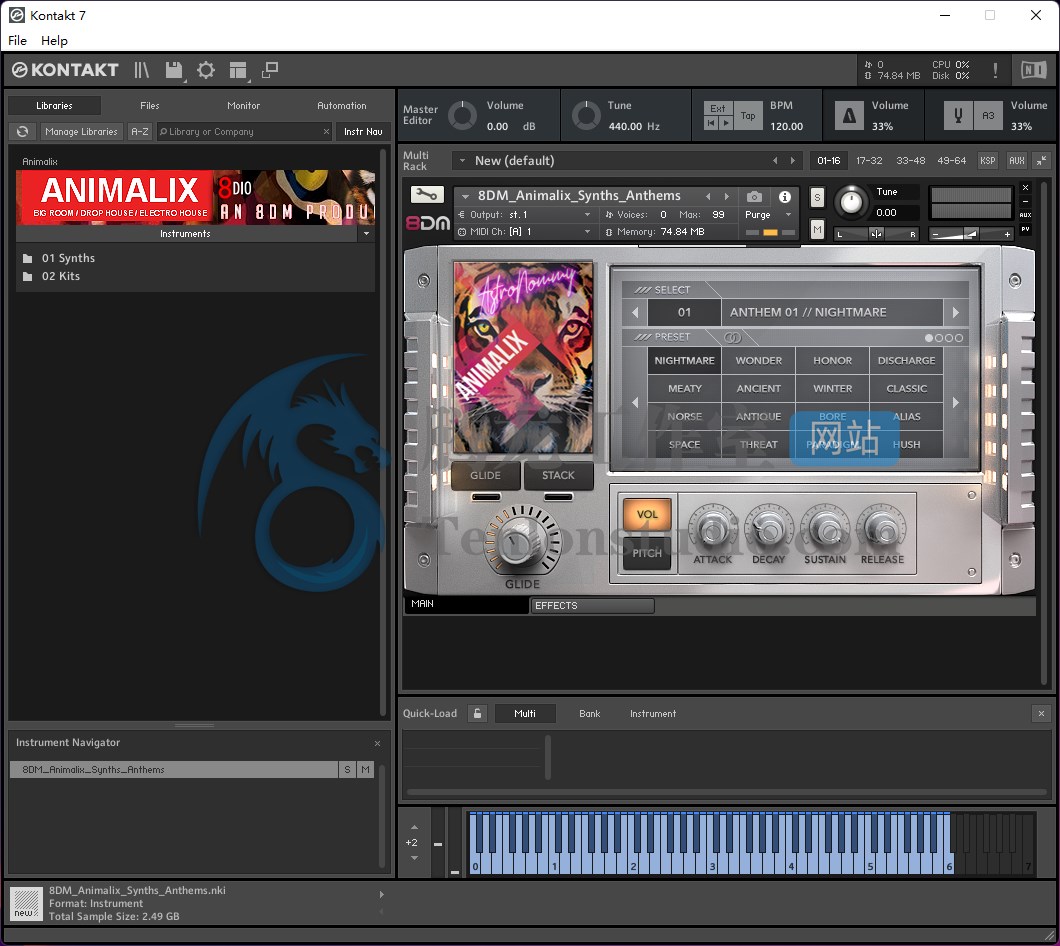Click the instrument pan slider
Screen dimensions: 1060x946
tap(876, 234)
